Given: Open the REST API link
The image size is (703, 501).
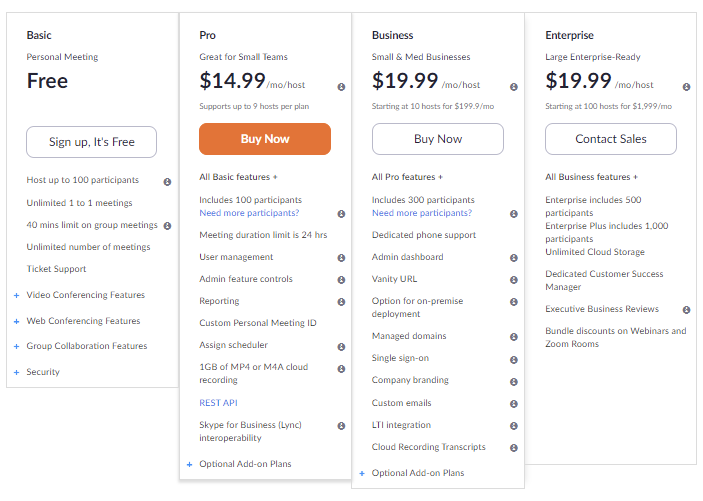Looking at the screenshot, I should click(218, 403).
